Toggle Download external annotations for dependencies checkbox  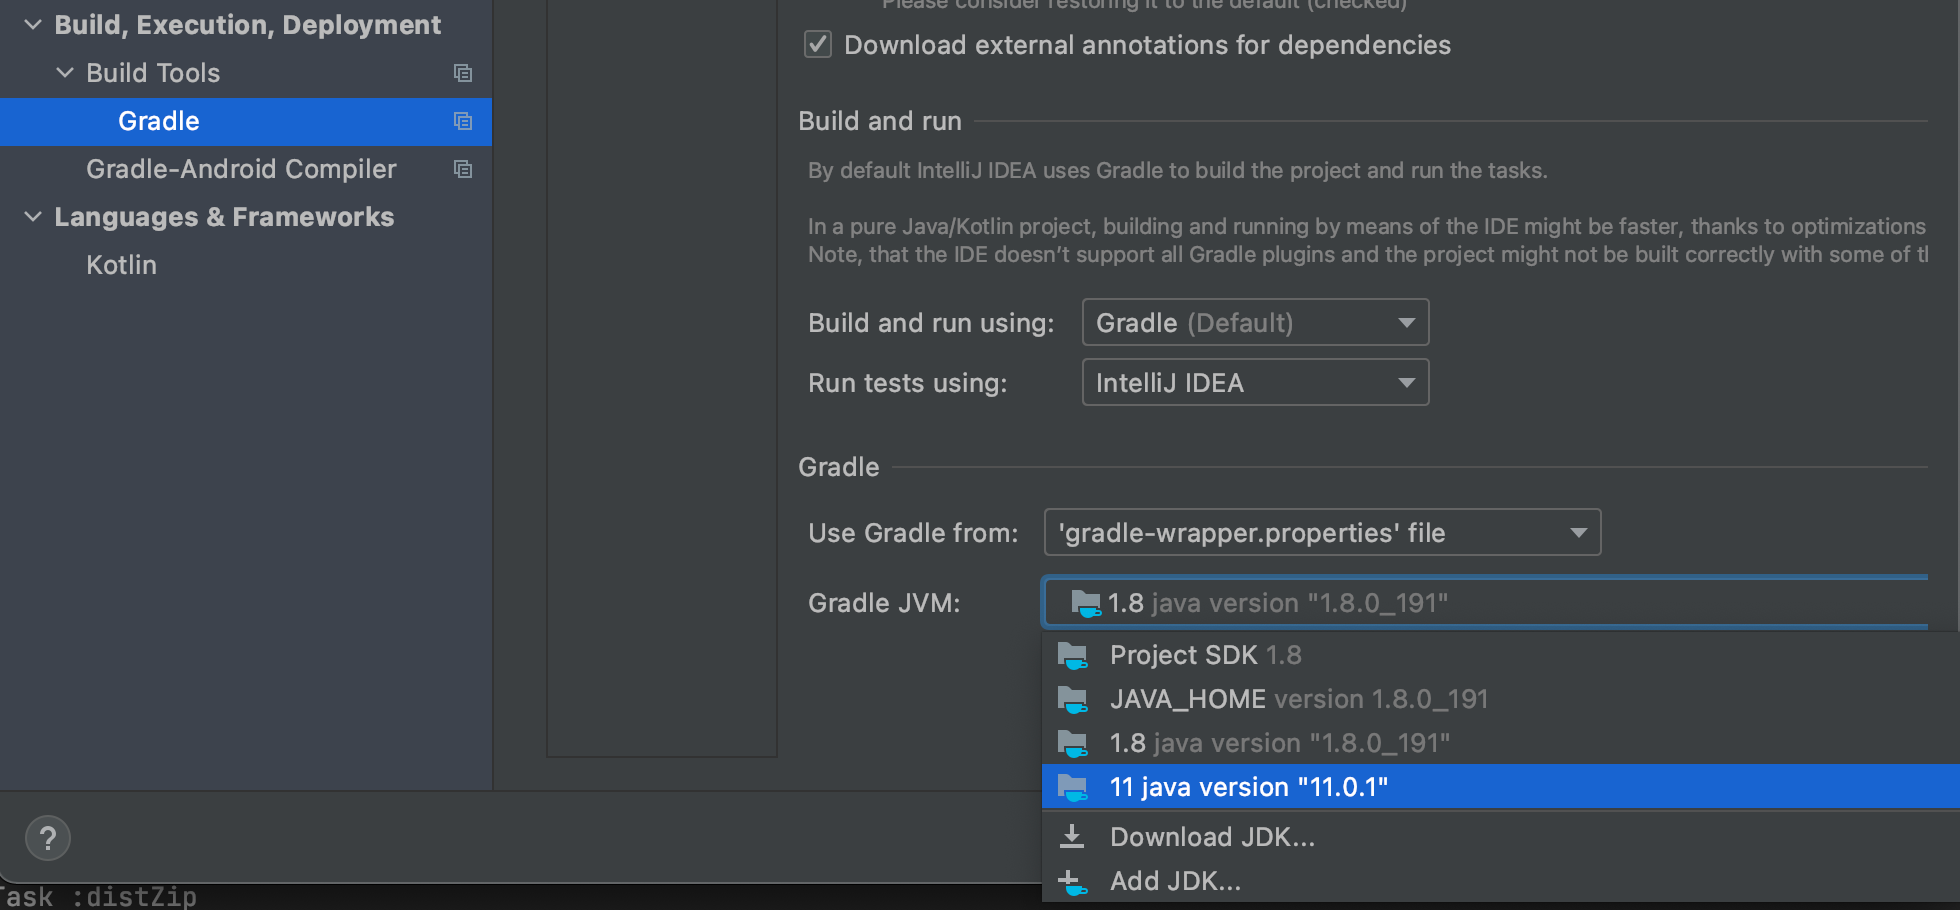point(818,45)
